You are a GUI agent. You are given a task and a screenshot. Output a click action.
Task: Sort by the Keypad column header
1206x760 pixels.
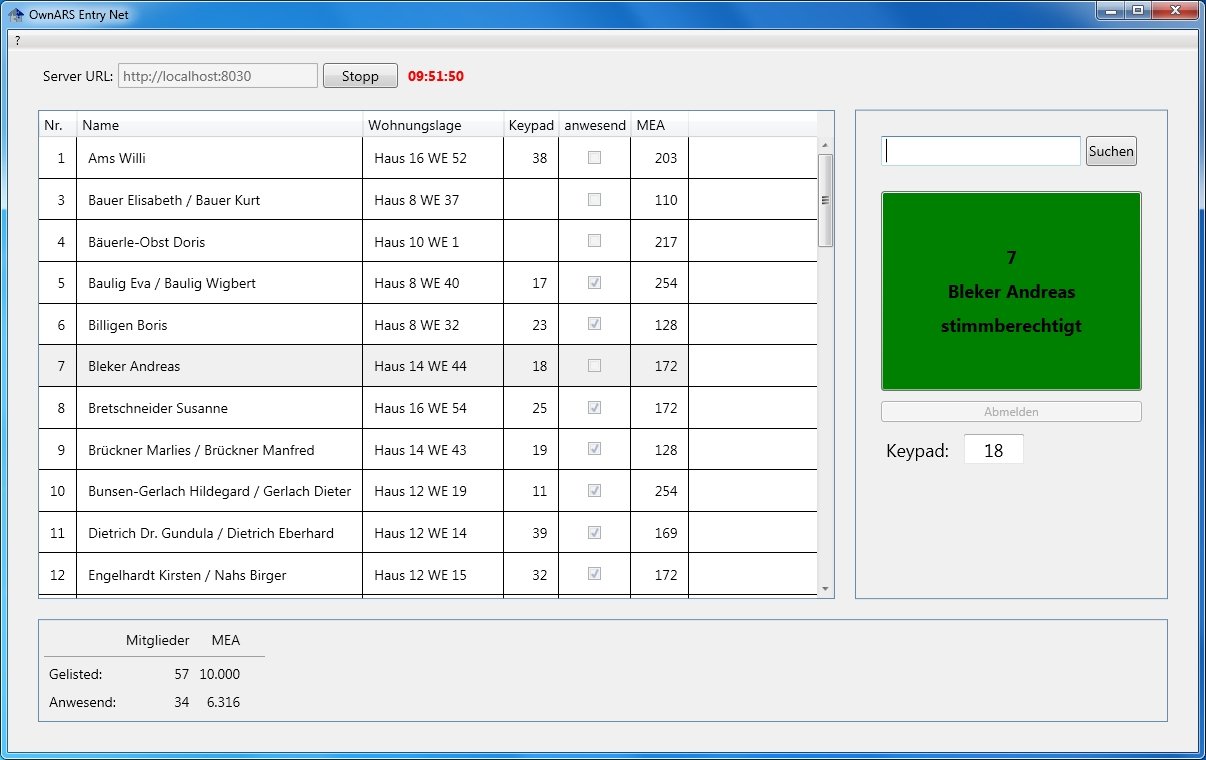[x=531, y=125]
